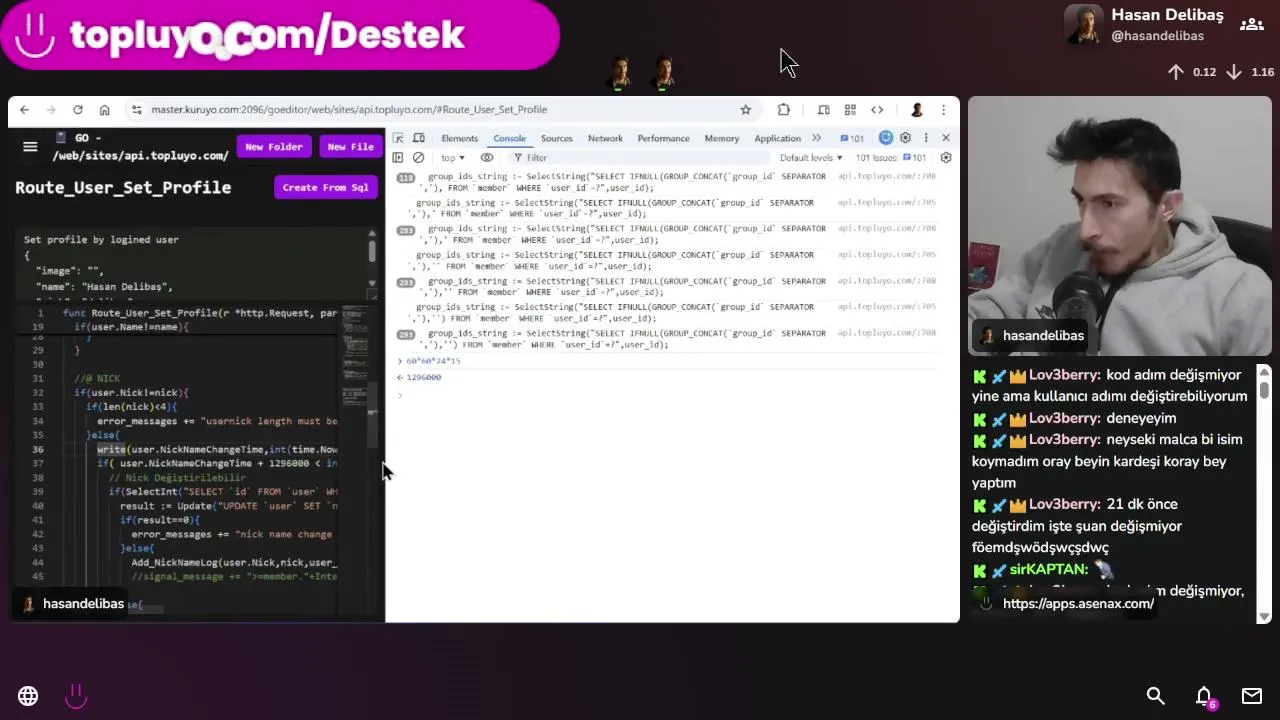The height and width of the screenshot is (720, 1280).
Task: Select the Console tab
Action: click(509, 138)
